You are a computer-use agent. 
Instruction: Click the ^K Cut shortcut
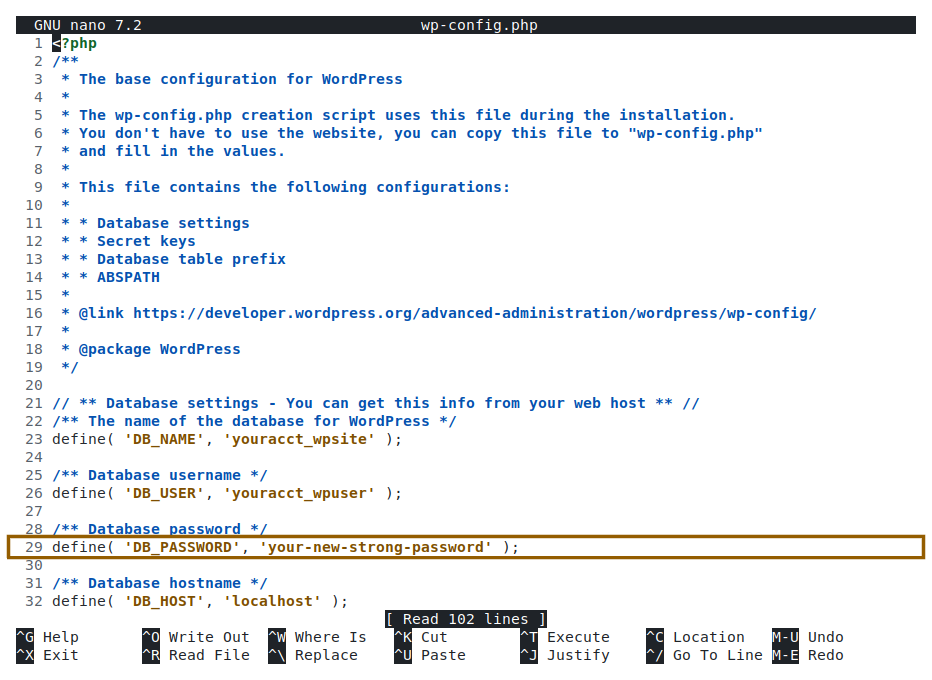click(421, 637)
